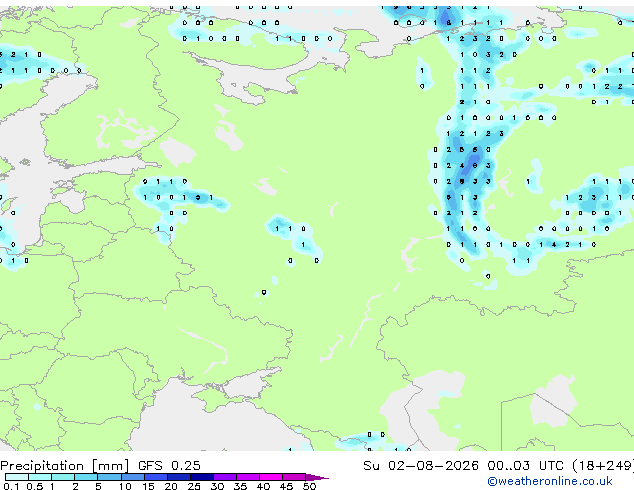Click the 40–45 mm magenta legend swatch

click(271, 477)
